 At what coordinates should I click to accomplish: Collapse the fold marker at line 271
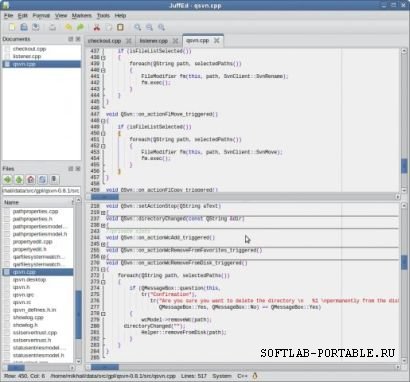(103, 269)
